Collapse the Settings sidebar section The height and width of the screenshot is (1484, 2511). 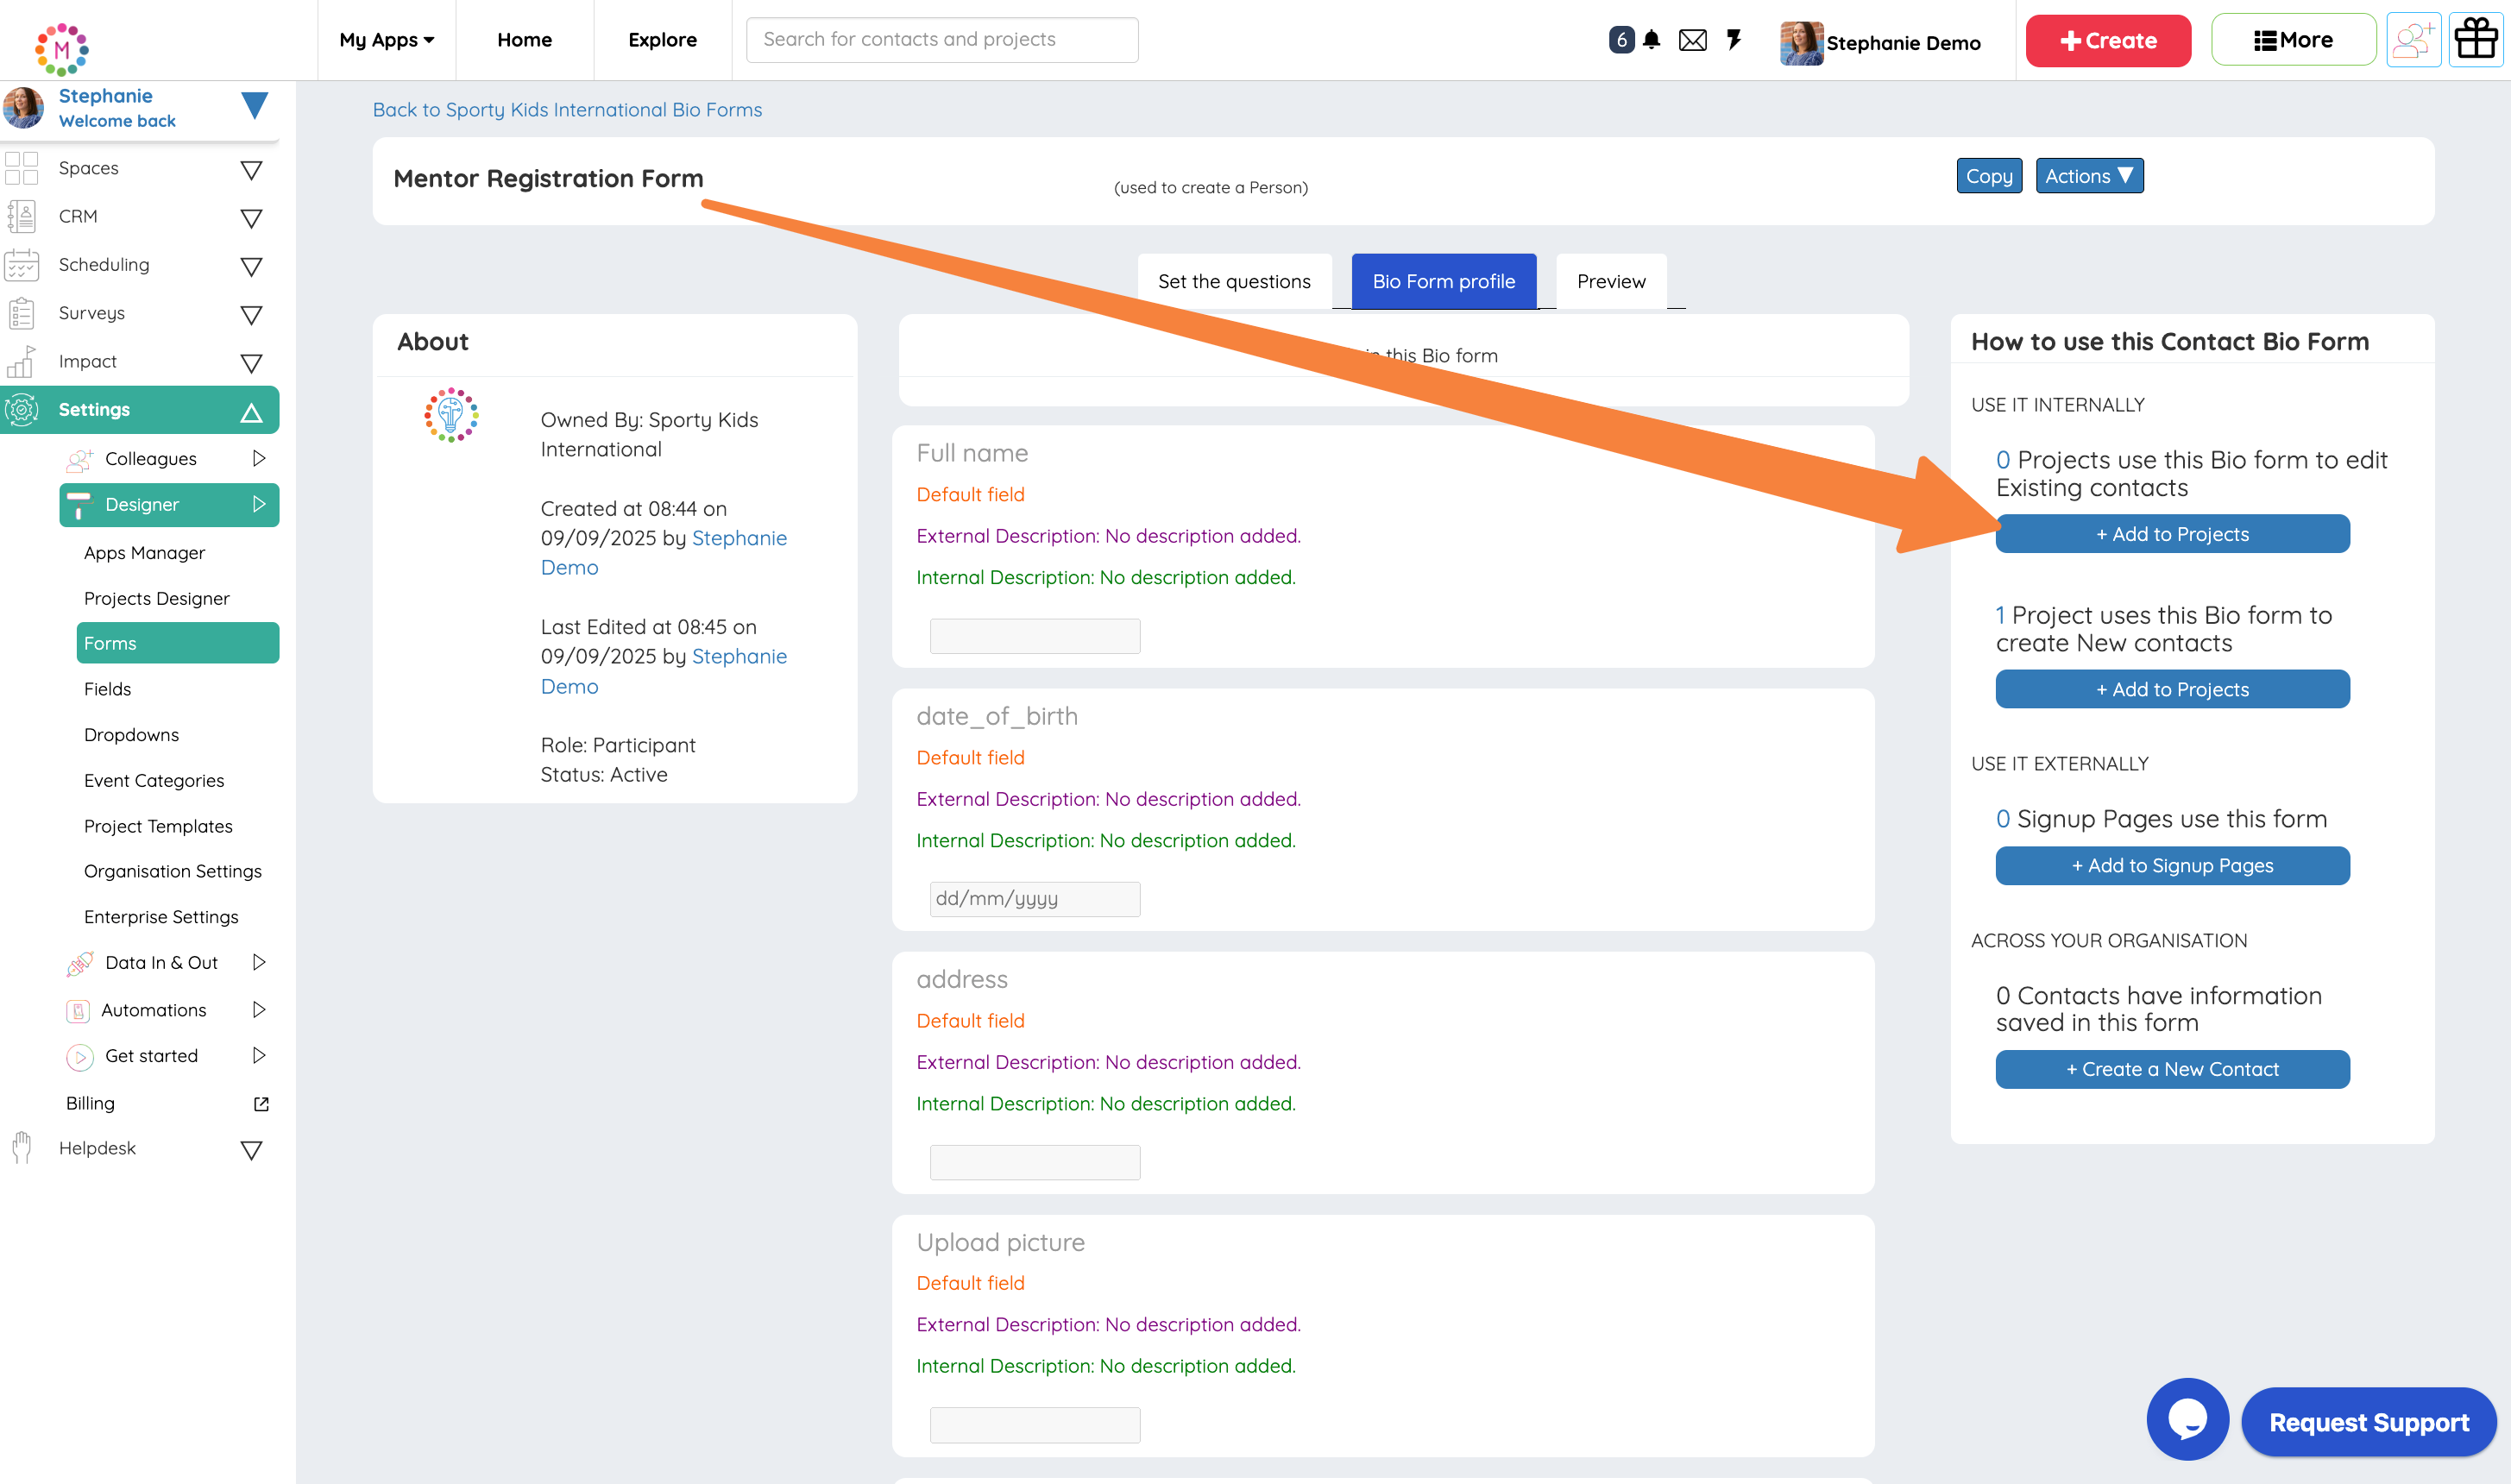coord(251,411)
